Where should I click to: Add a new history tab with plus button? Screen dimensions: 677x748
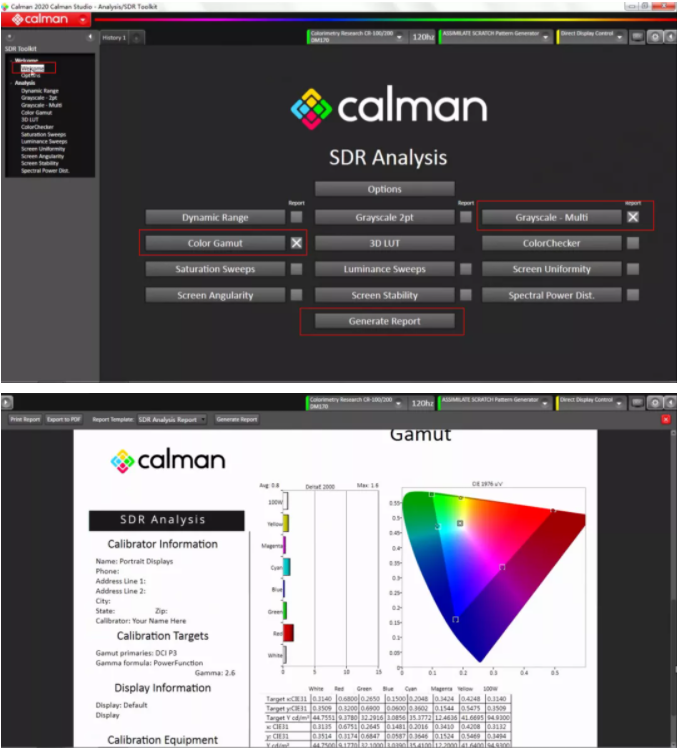[136, 38]
